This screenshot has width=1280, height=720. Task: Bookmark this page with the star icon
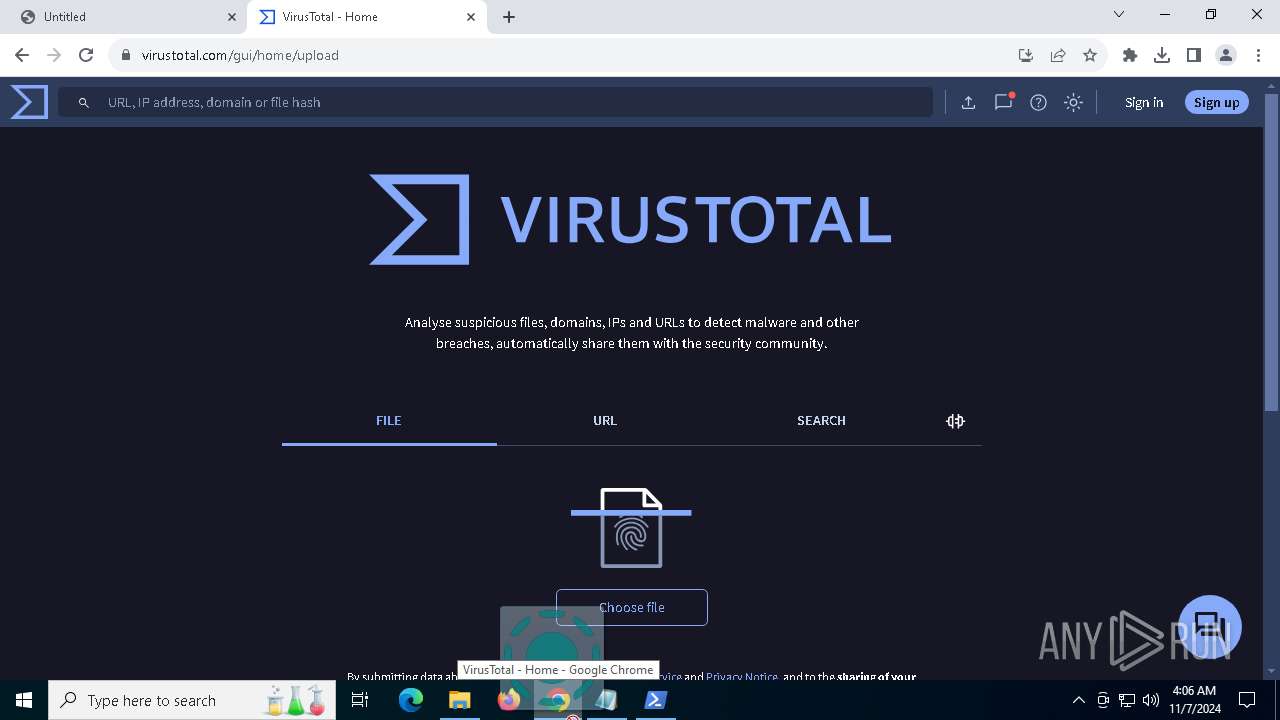point(1090,55)
